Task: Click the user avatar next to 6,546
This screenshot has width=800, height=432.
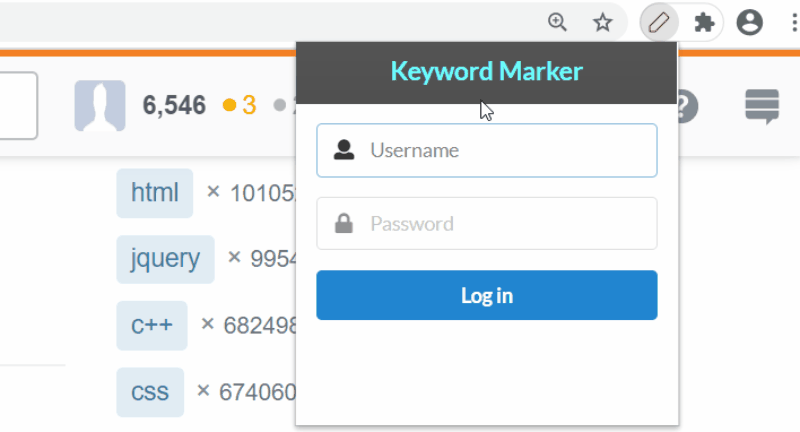Action: (100, 106)
